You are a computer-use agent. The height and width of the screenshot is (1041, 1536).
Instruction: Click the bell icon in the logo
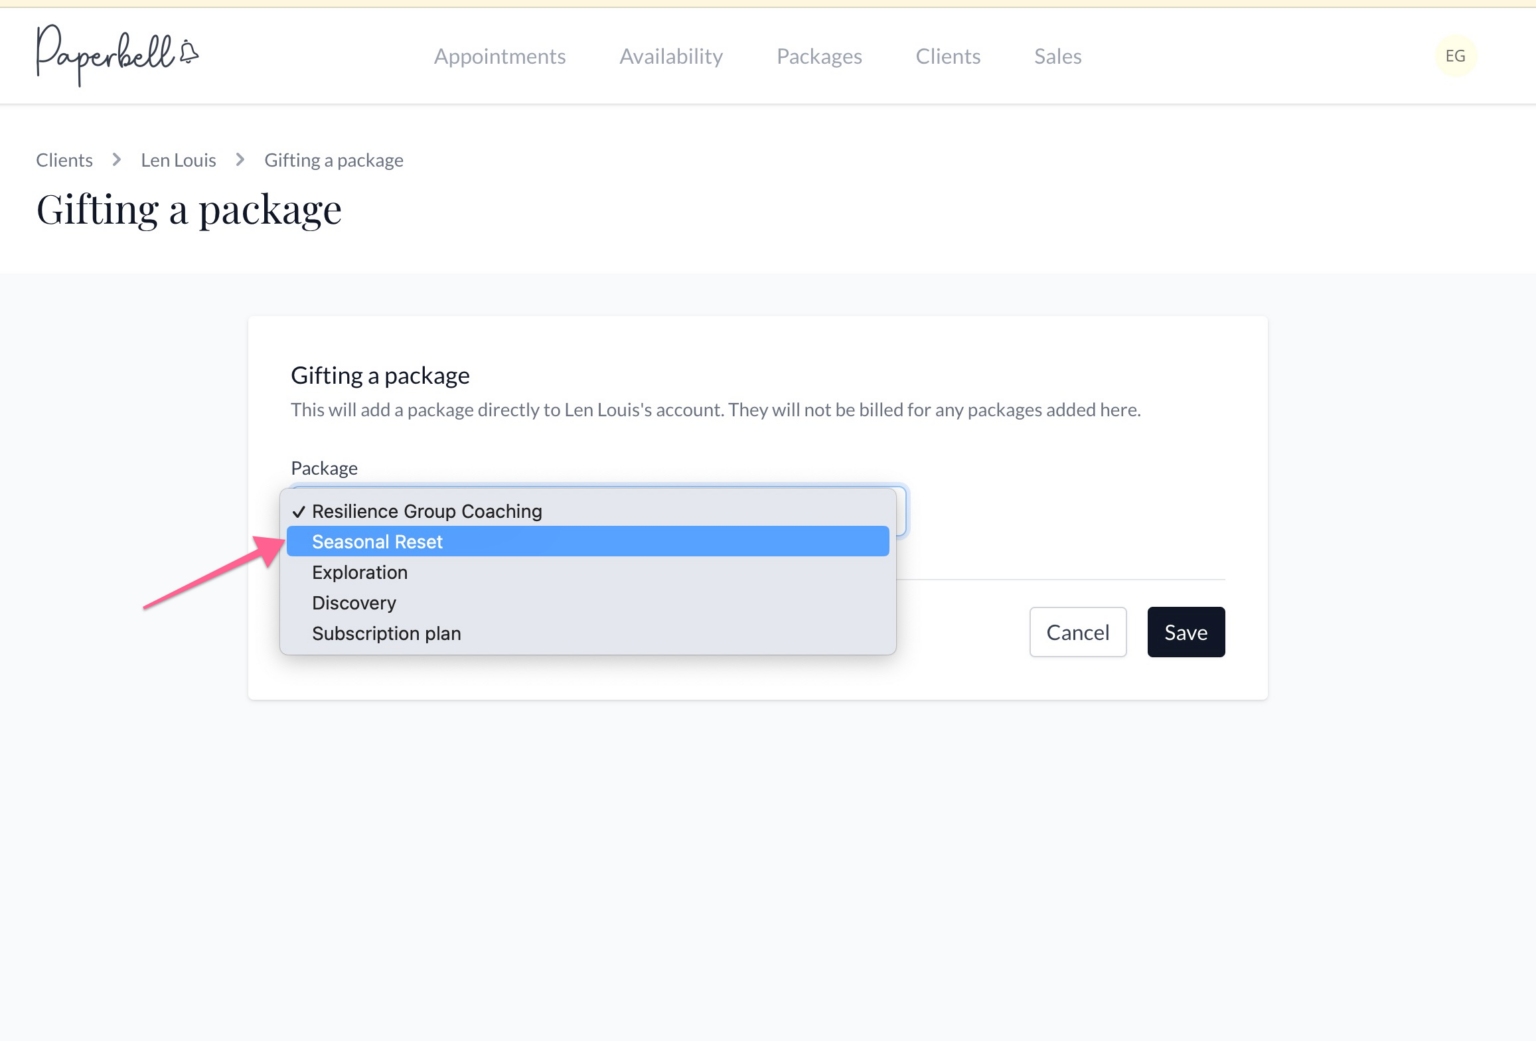coord(190,51)
